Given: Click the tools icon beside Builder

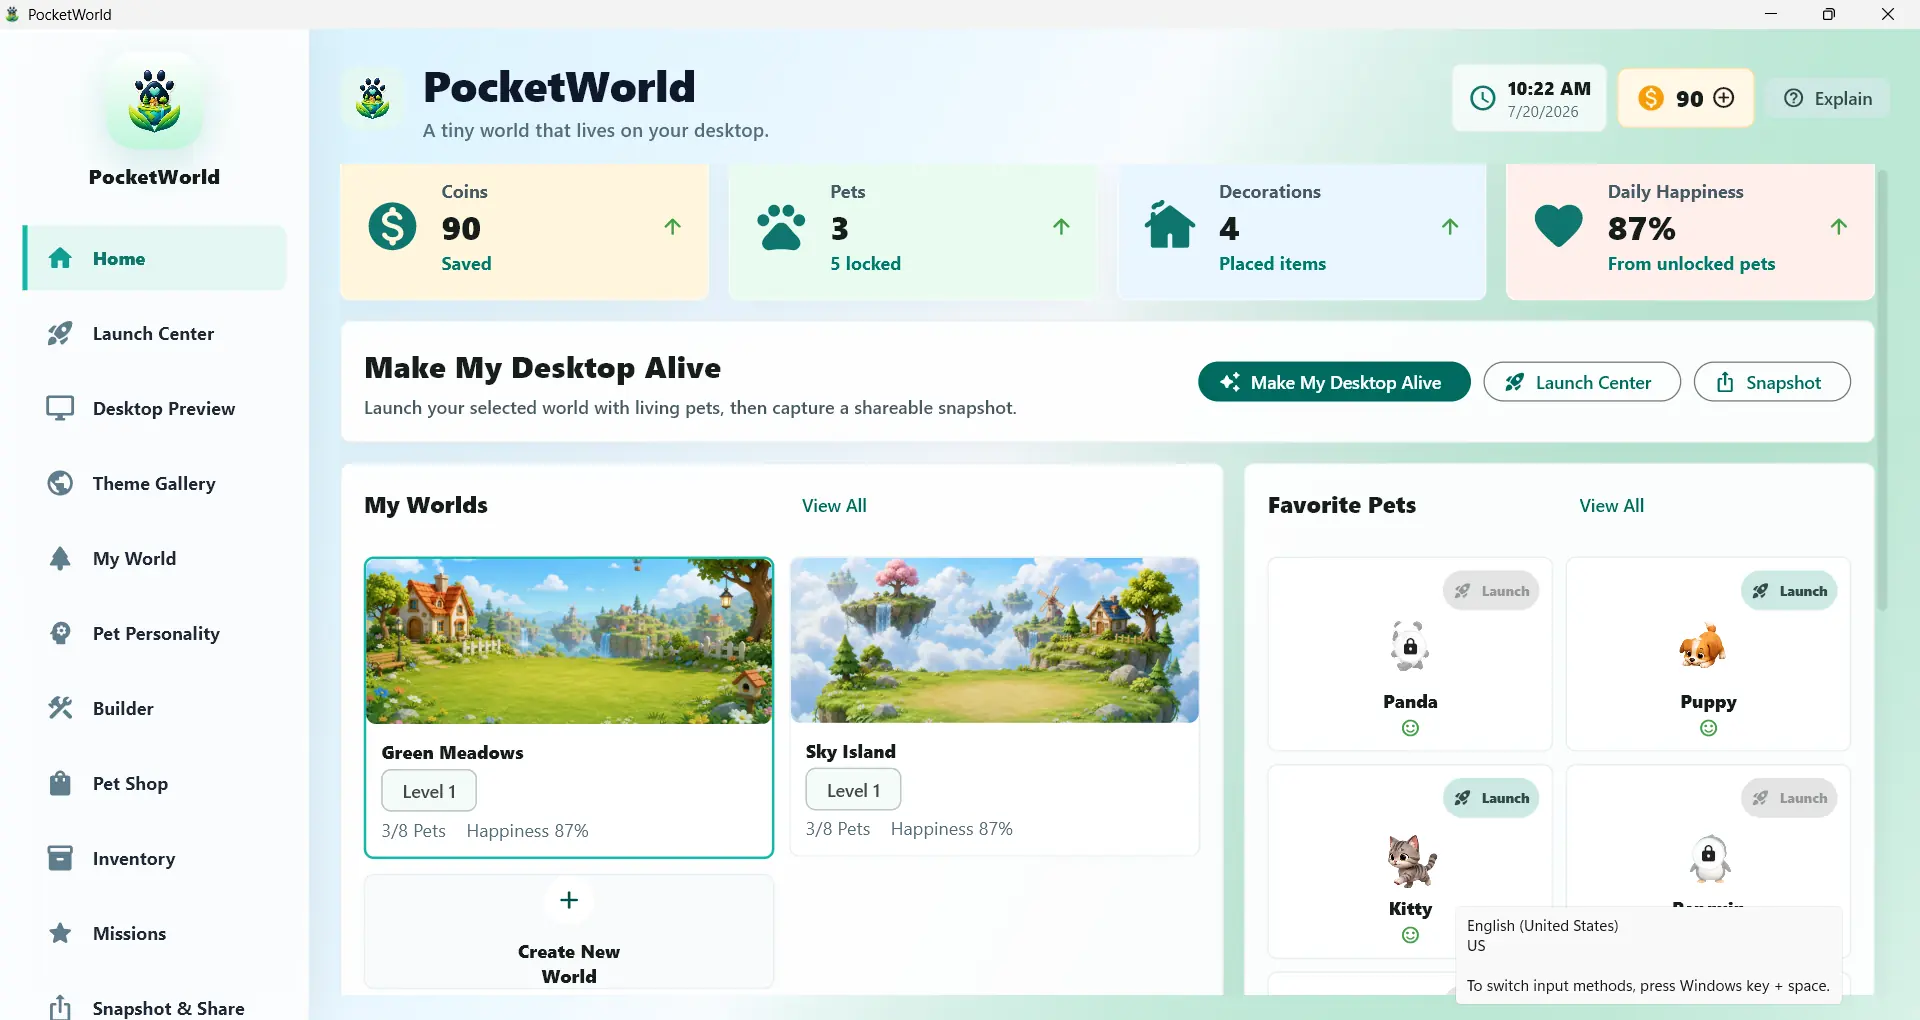Looking at the screenshot, I should point(60,709).
